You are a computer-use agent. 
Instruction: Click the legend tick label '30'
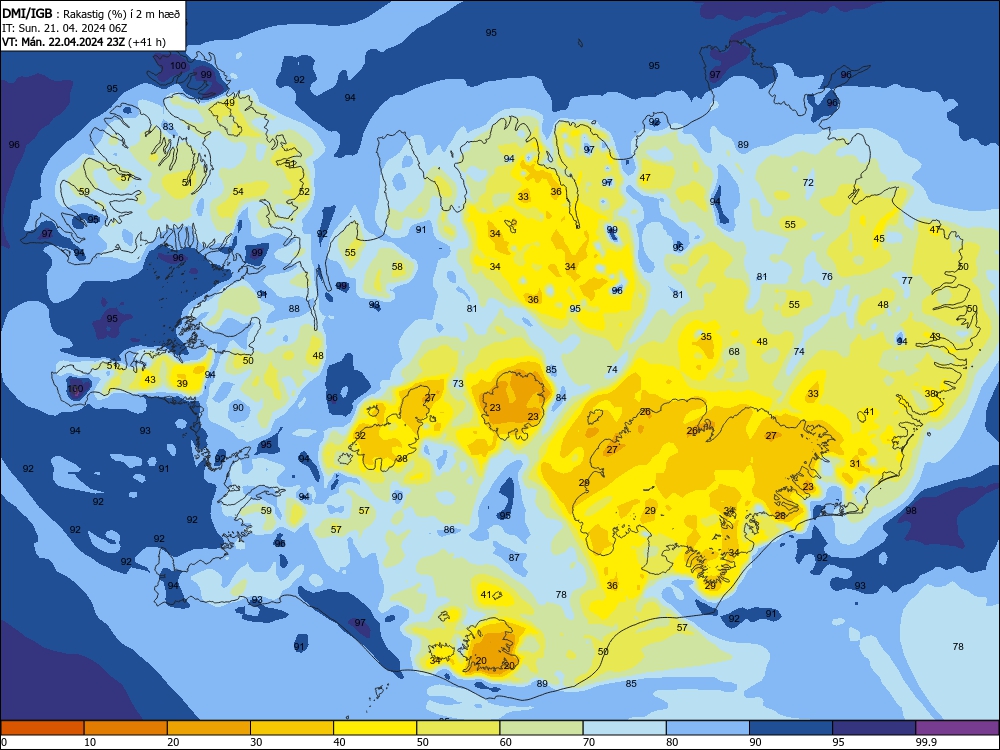coord(256,742)
